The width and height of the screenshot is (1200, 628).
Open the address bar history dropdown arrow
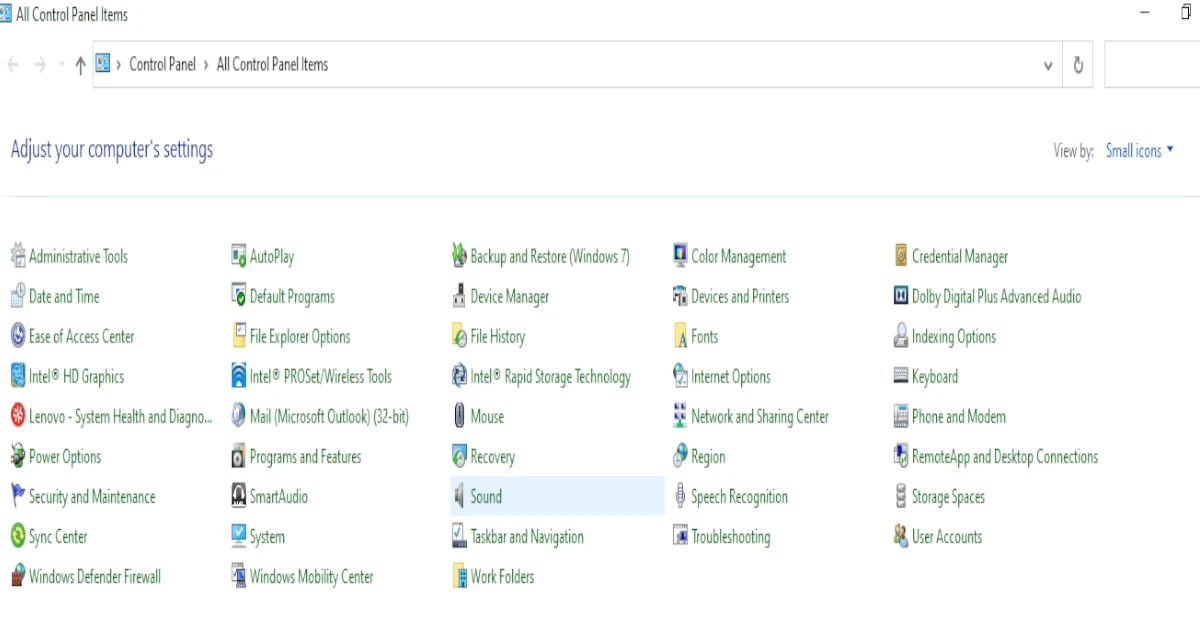point(1047,66)
